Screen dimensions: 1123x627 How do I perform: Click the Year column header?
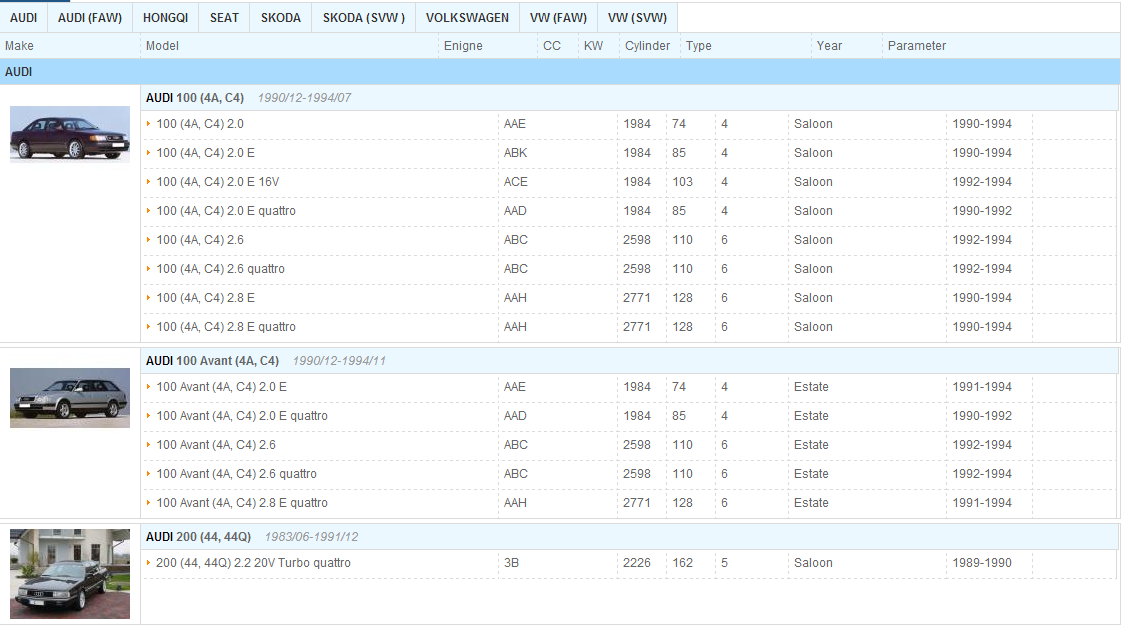point(829,46)
